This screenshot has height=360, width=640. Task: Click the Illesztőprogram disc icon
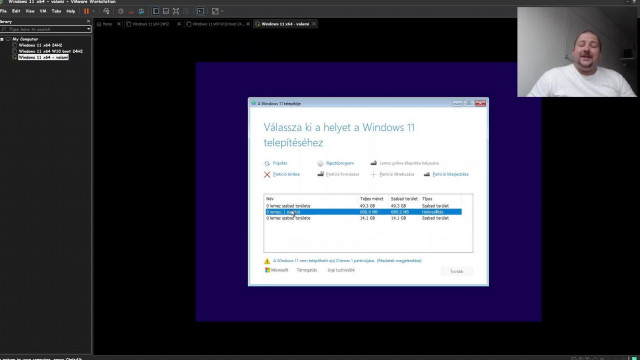pyautogui.click(x=320, y=163)
